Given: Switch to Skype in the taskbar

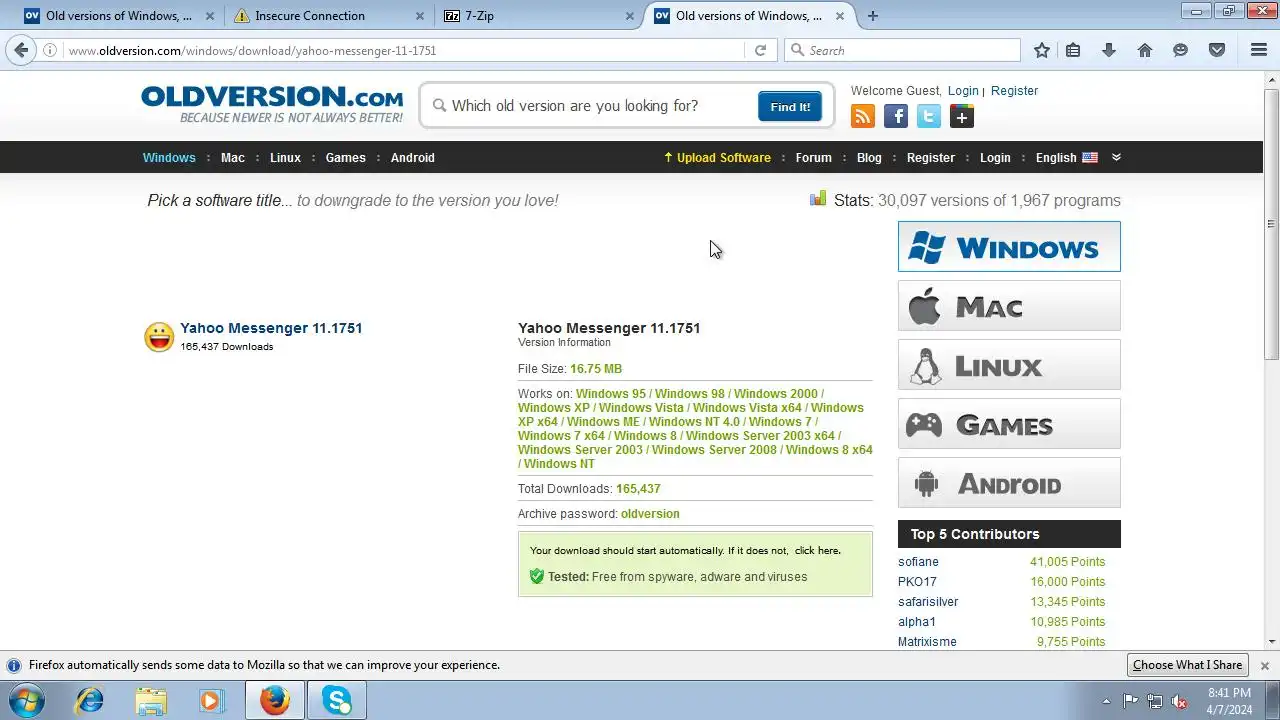Looking at the screenshot, I should [337, 700].
